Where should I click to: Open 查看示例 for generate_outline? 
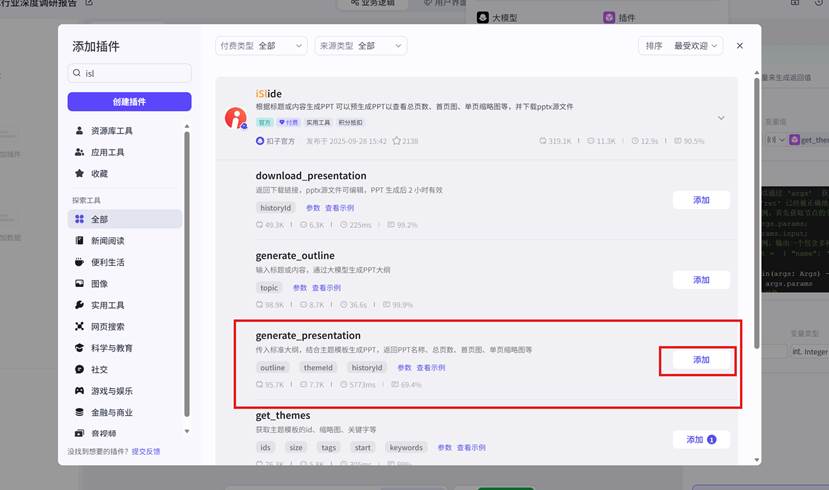(326, 288)
